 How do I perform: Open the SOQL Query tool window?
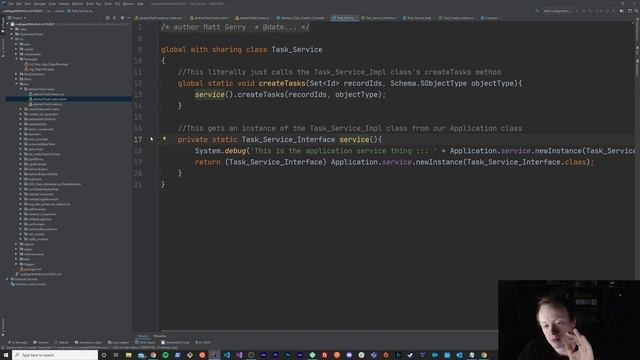coord(145,342)
